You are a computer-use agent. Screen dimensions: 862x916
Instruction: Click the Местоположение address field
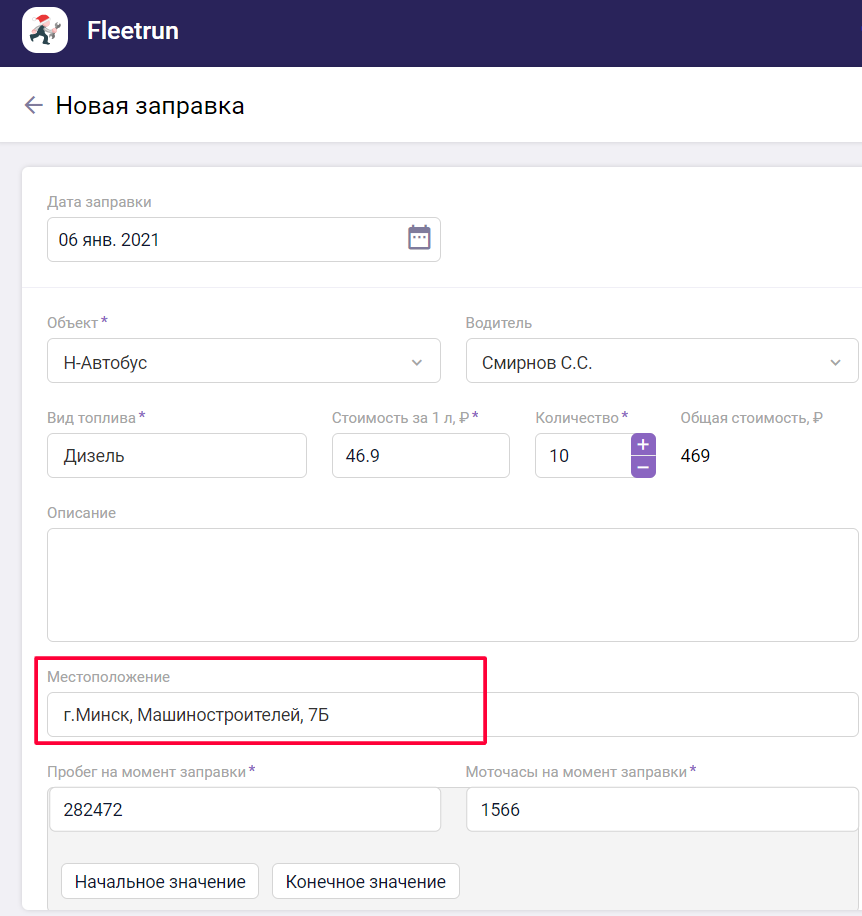coord(452,715)
